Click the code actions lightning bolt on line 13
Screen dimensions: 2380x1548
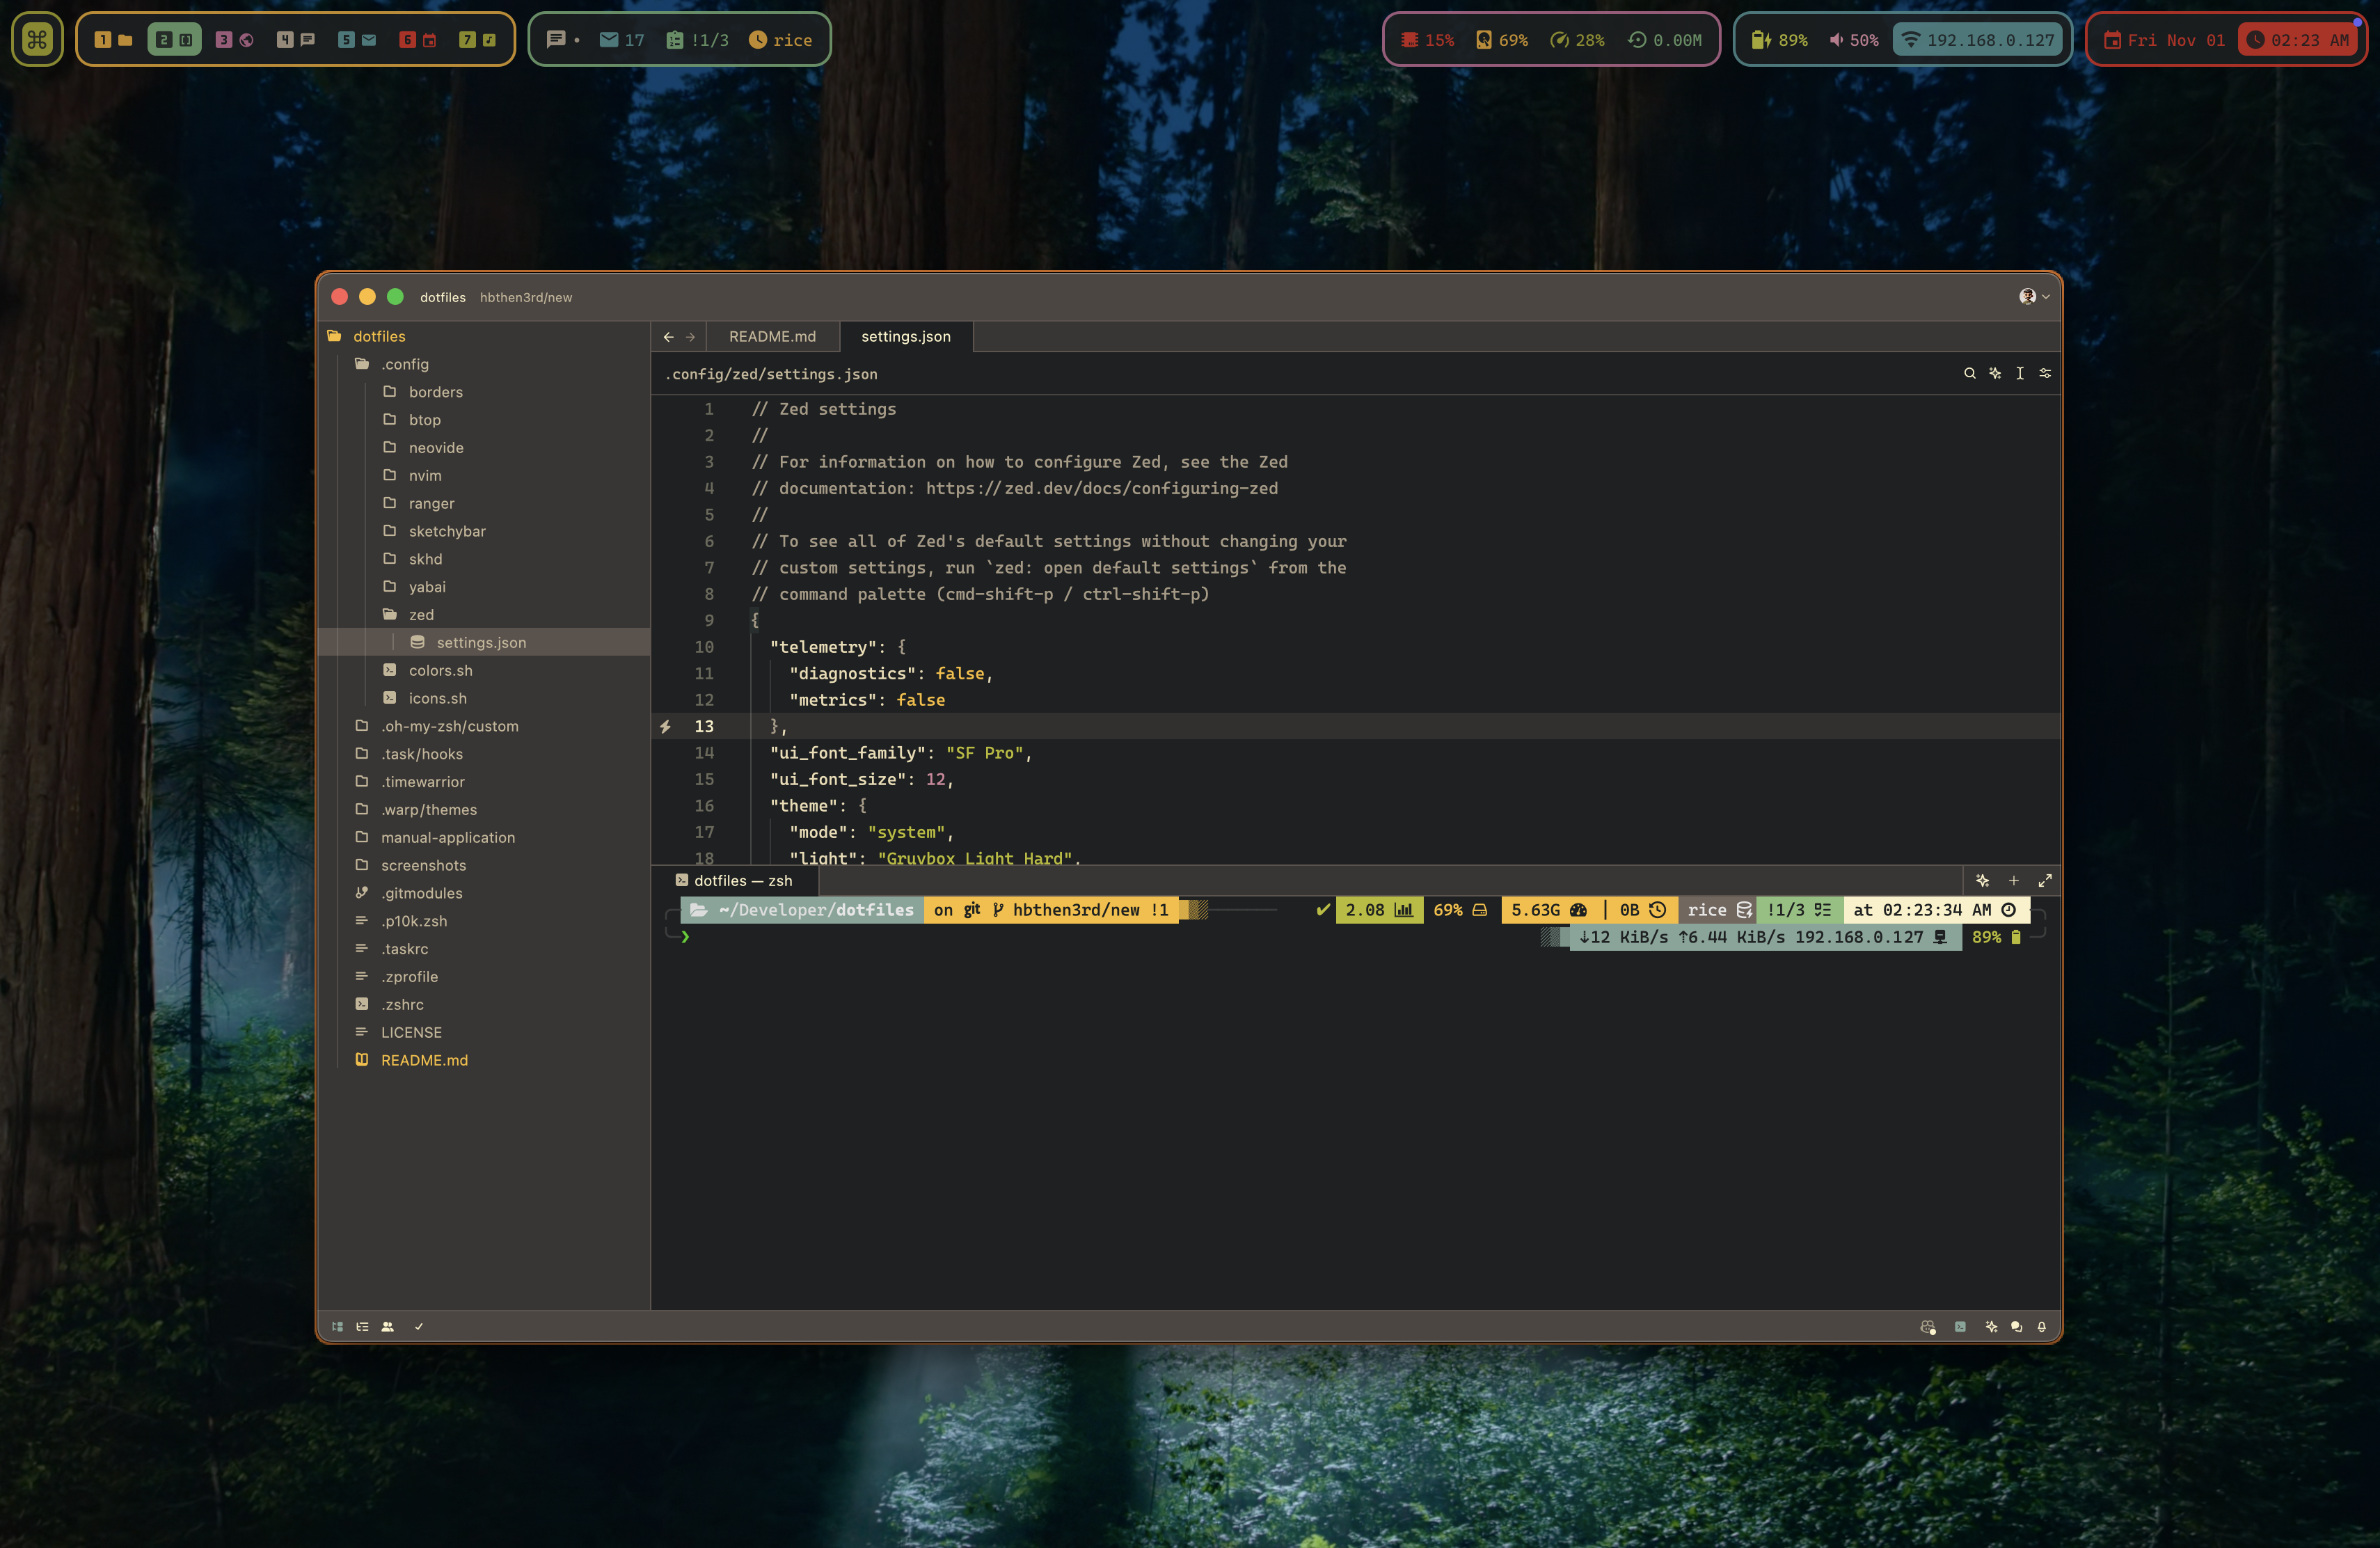[x=665, y=727]
